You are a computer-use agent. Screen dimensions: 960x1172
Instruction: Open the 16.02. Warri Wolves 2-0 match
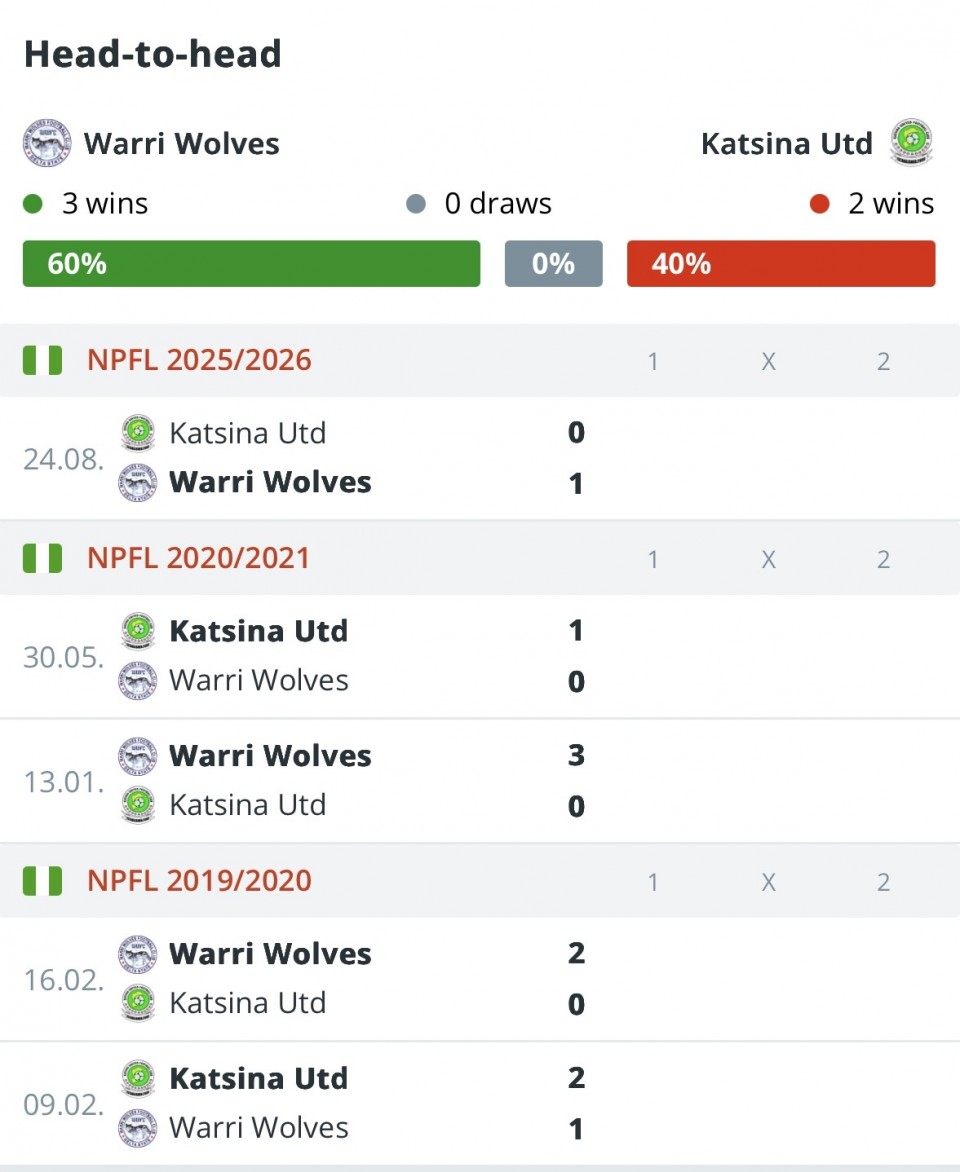[350, 979]
